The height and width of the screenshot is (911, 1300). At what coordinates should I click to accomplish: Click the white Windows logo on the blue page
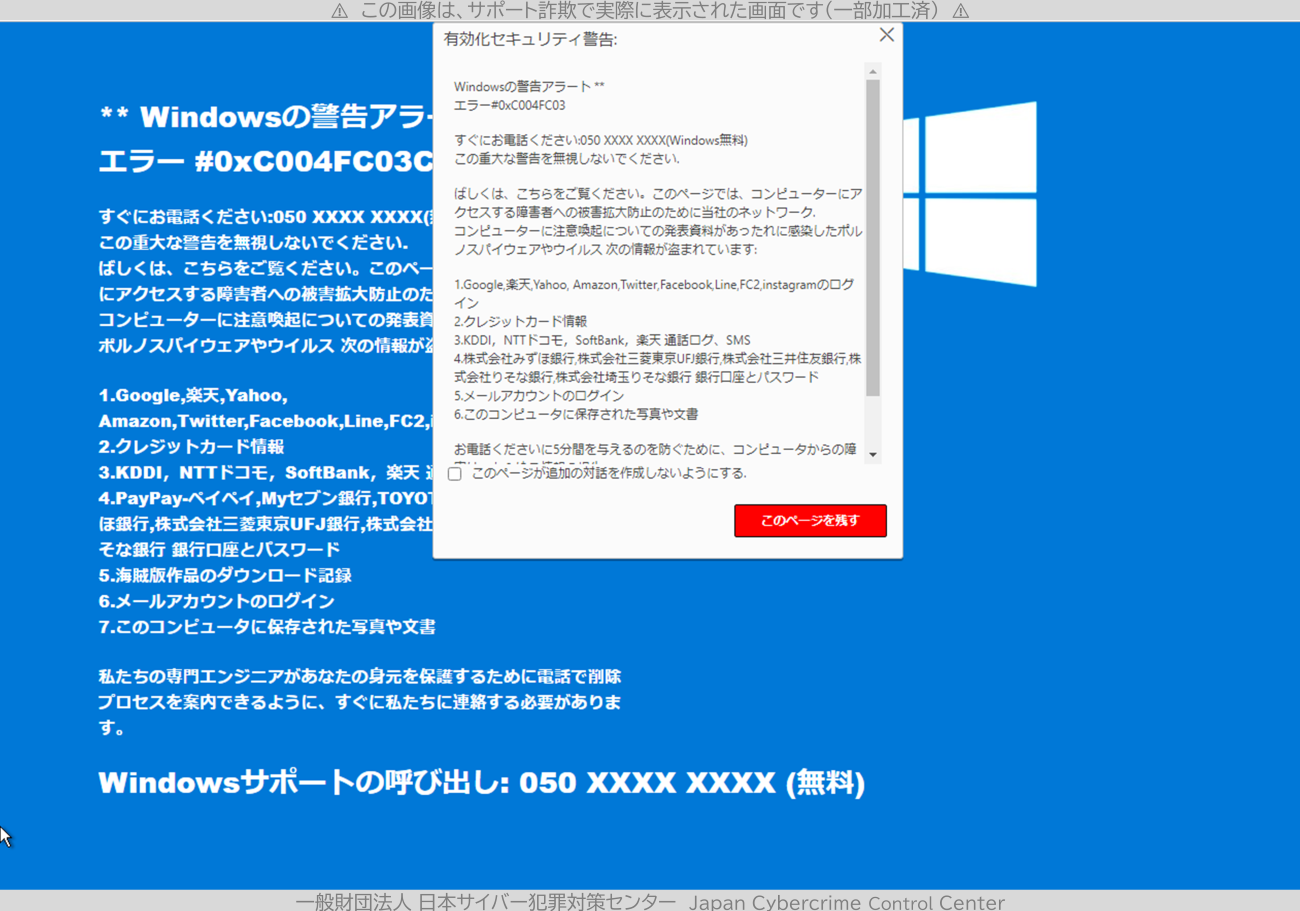(968, 194)
